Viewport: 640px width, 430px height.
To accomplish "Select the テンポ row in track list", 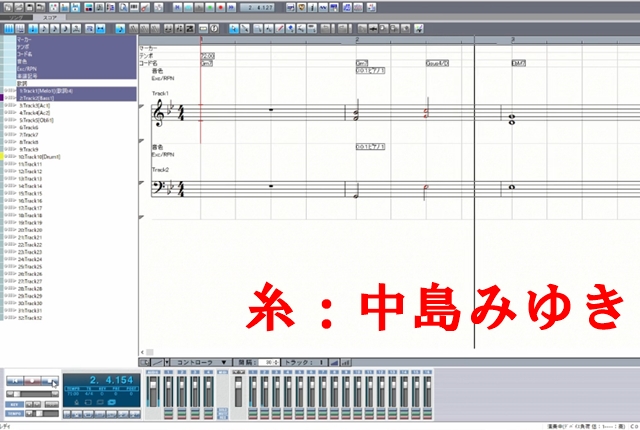I will 76,47.
